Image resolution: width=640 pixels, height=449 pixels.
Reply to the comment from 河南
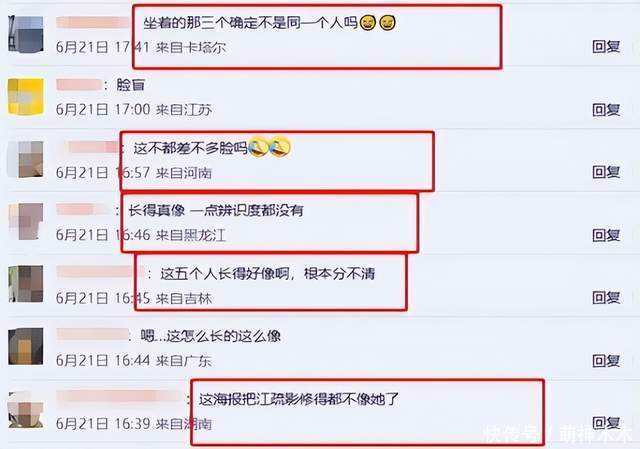pyautogui.click(x=606, y=172)
